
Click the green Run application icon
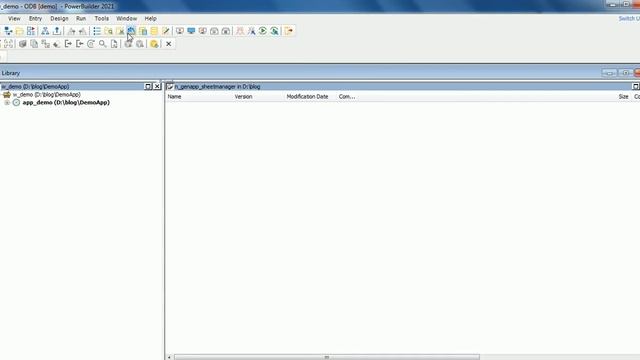click(263, 31)
